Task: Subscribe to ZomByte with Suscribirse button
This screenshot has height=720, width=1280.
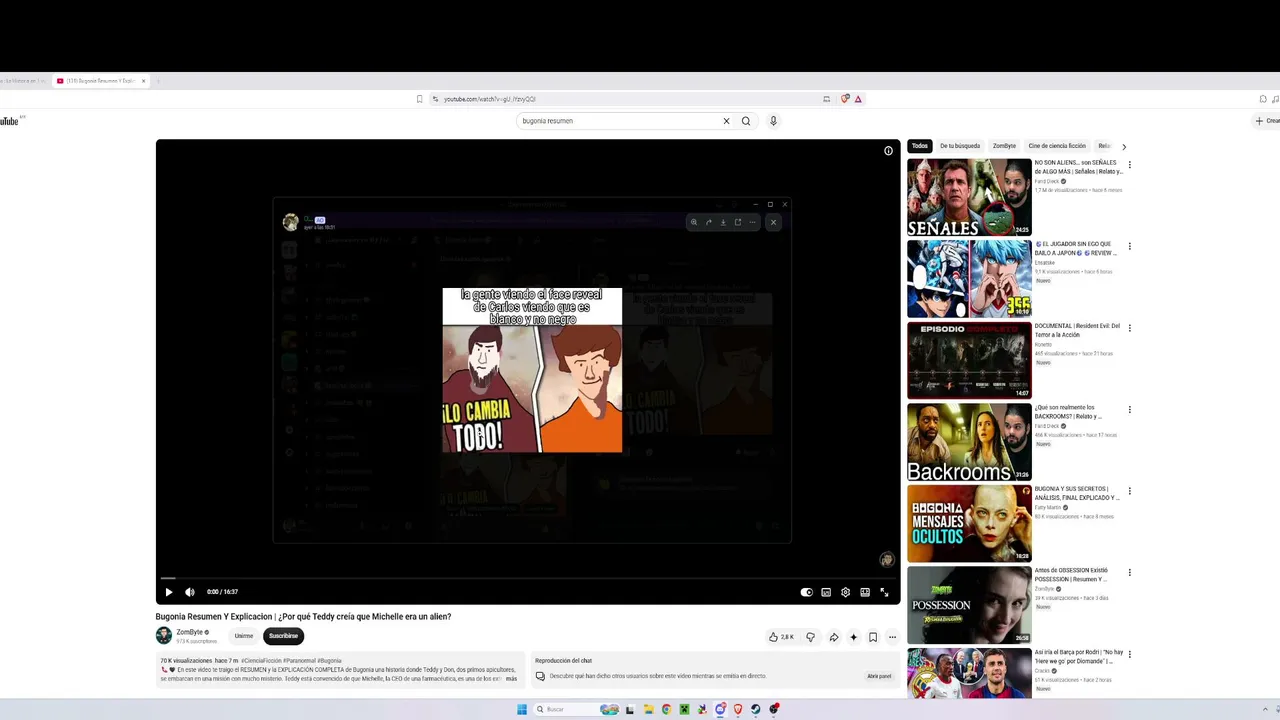Action: tap(283, 636)
